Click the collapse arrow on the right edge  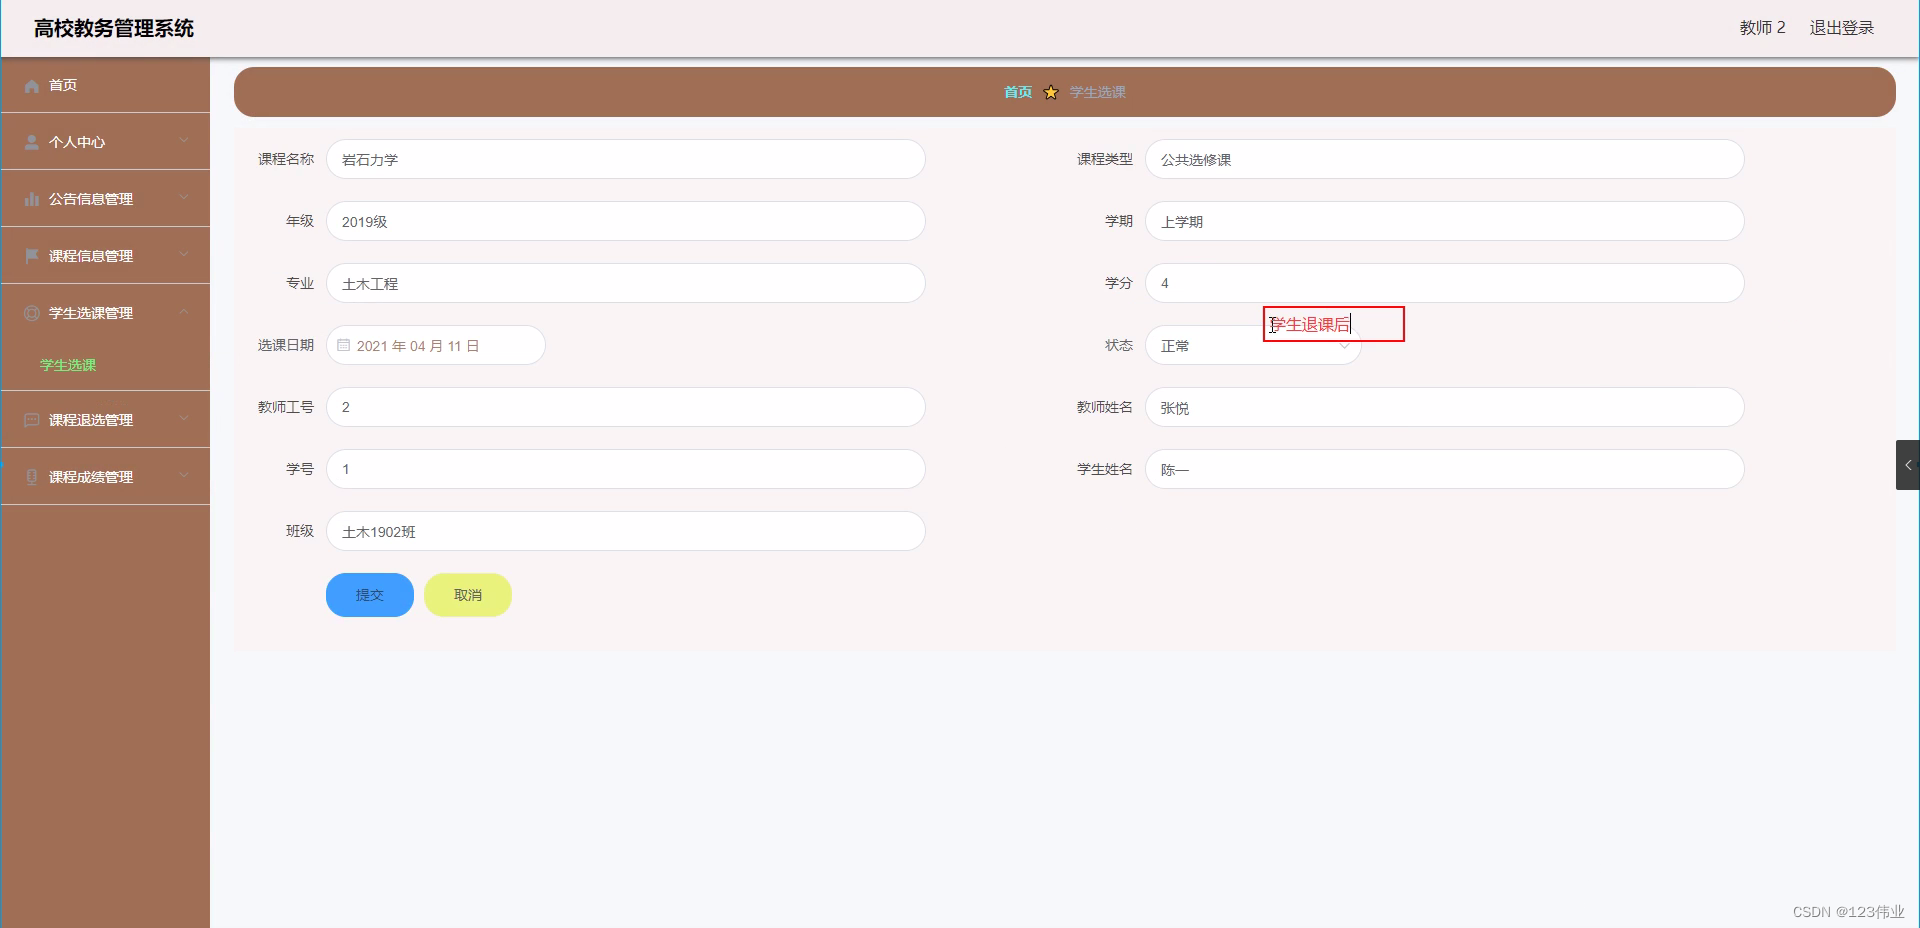pos(1909,464)
